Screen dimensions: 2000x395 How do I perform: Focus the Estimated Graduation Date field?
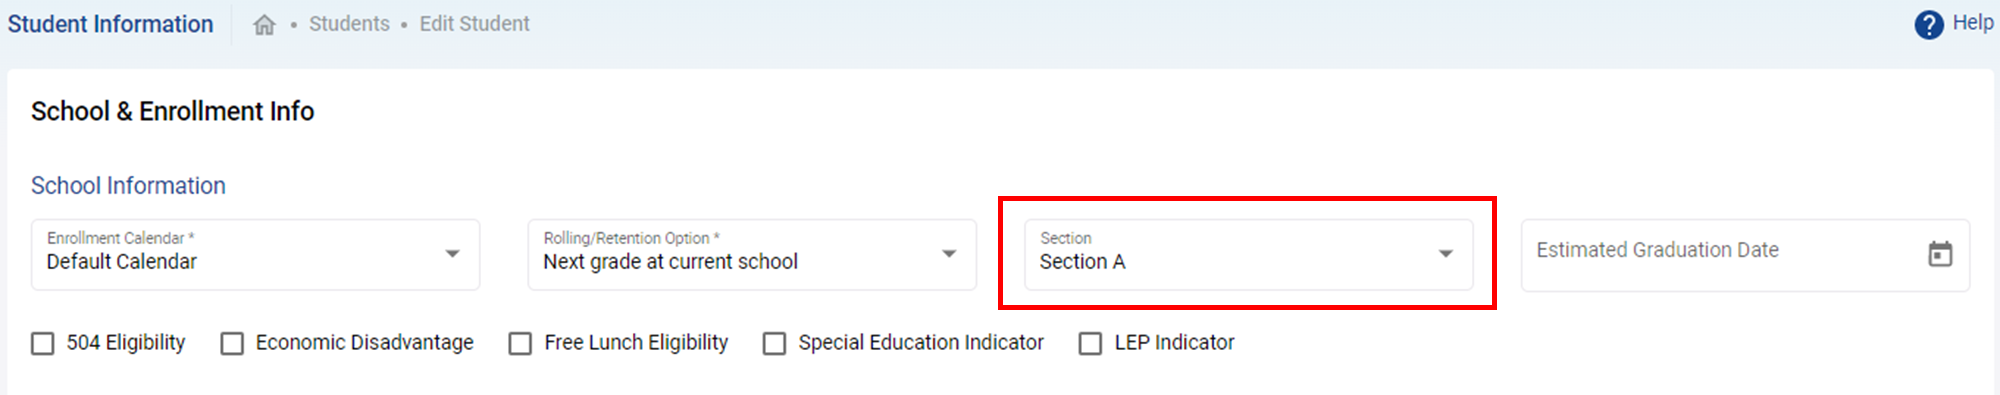pos(1745,255)
